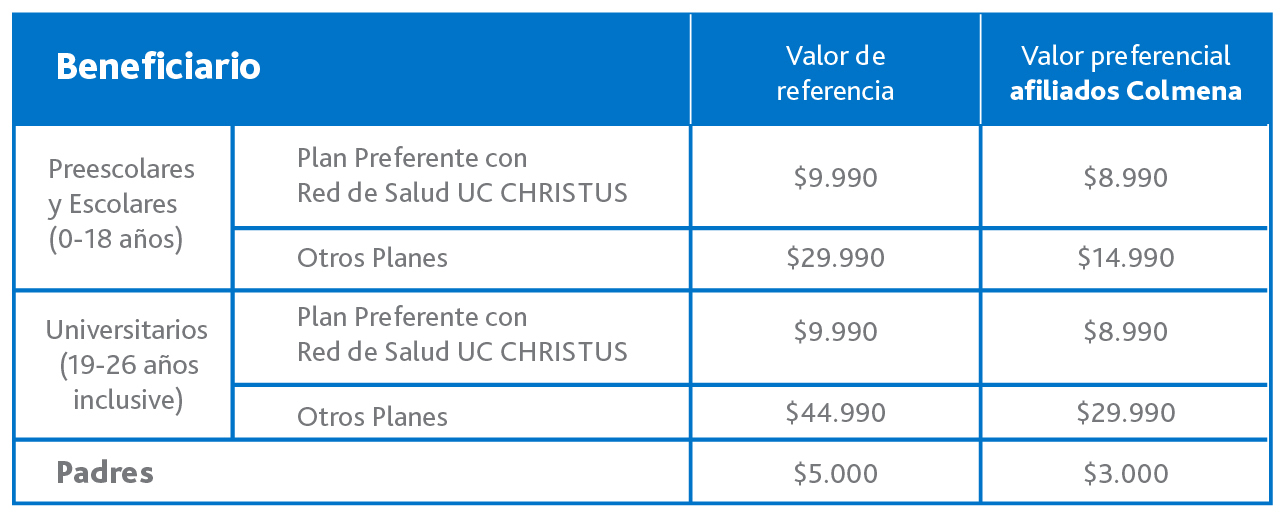Click the $29.990 reference value for Preescolares

click(x=835, y=258)
